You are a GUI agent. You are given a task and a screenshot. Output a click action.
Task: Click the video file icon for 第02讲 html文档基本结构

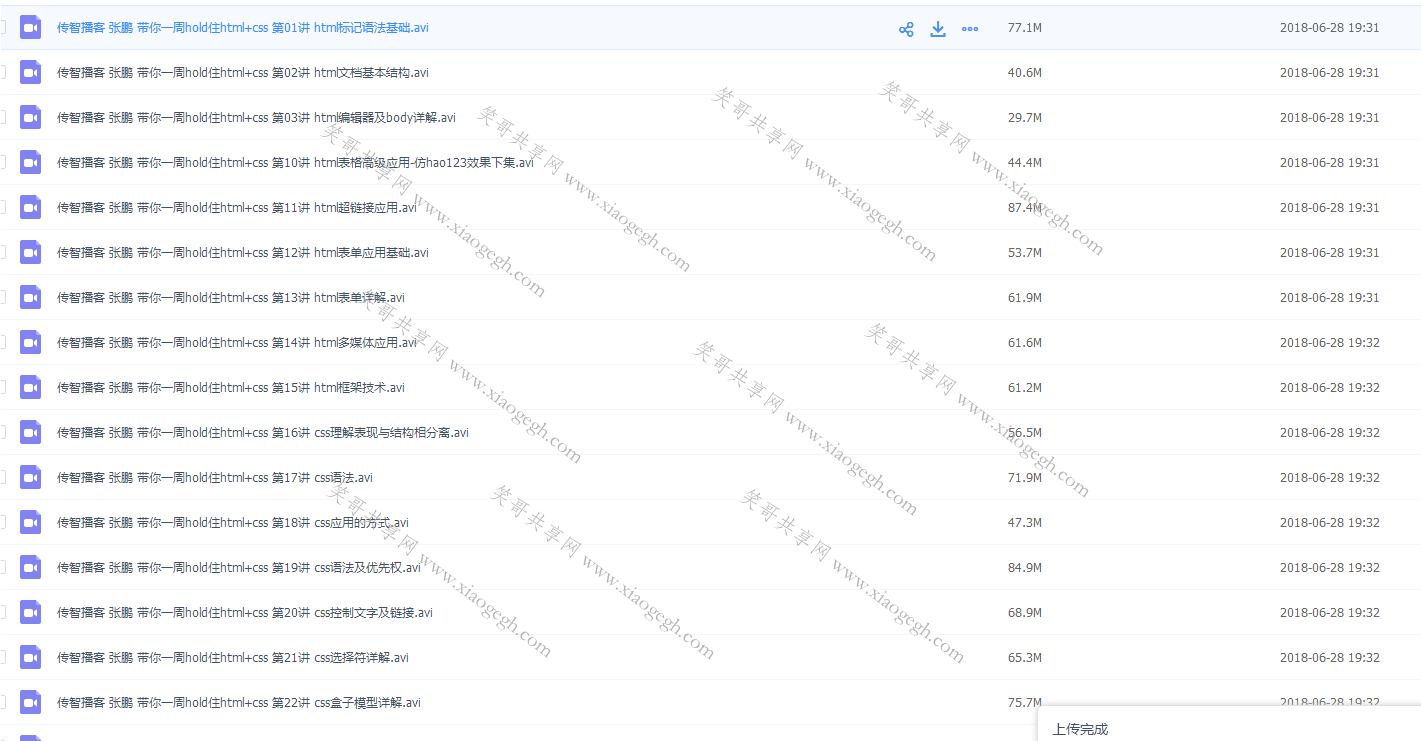[x=31, y=73]
